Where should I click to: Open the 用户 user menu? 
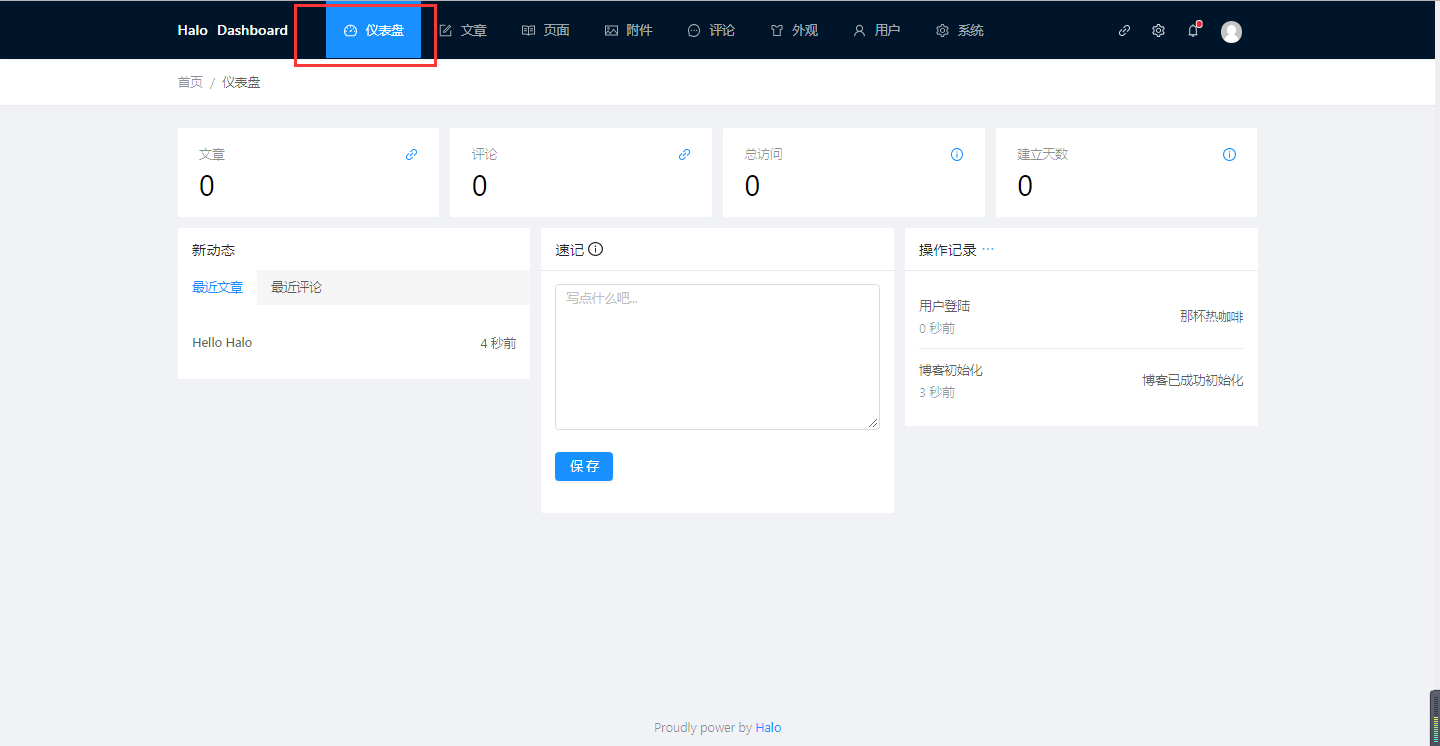click(877, 30)
